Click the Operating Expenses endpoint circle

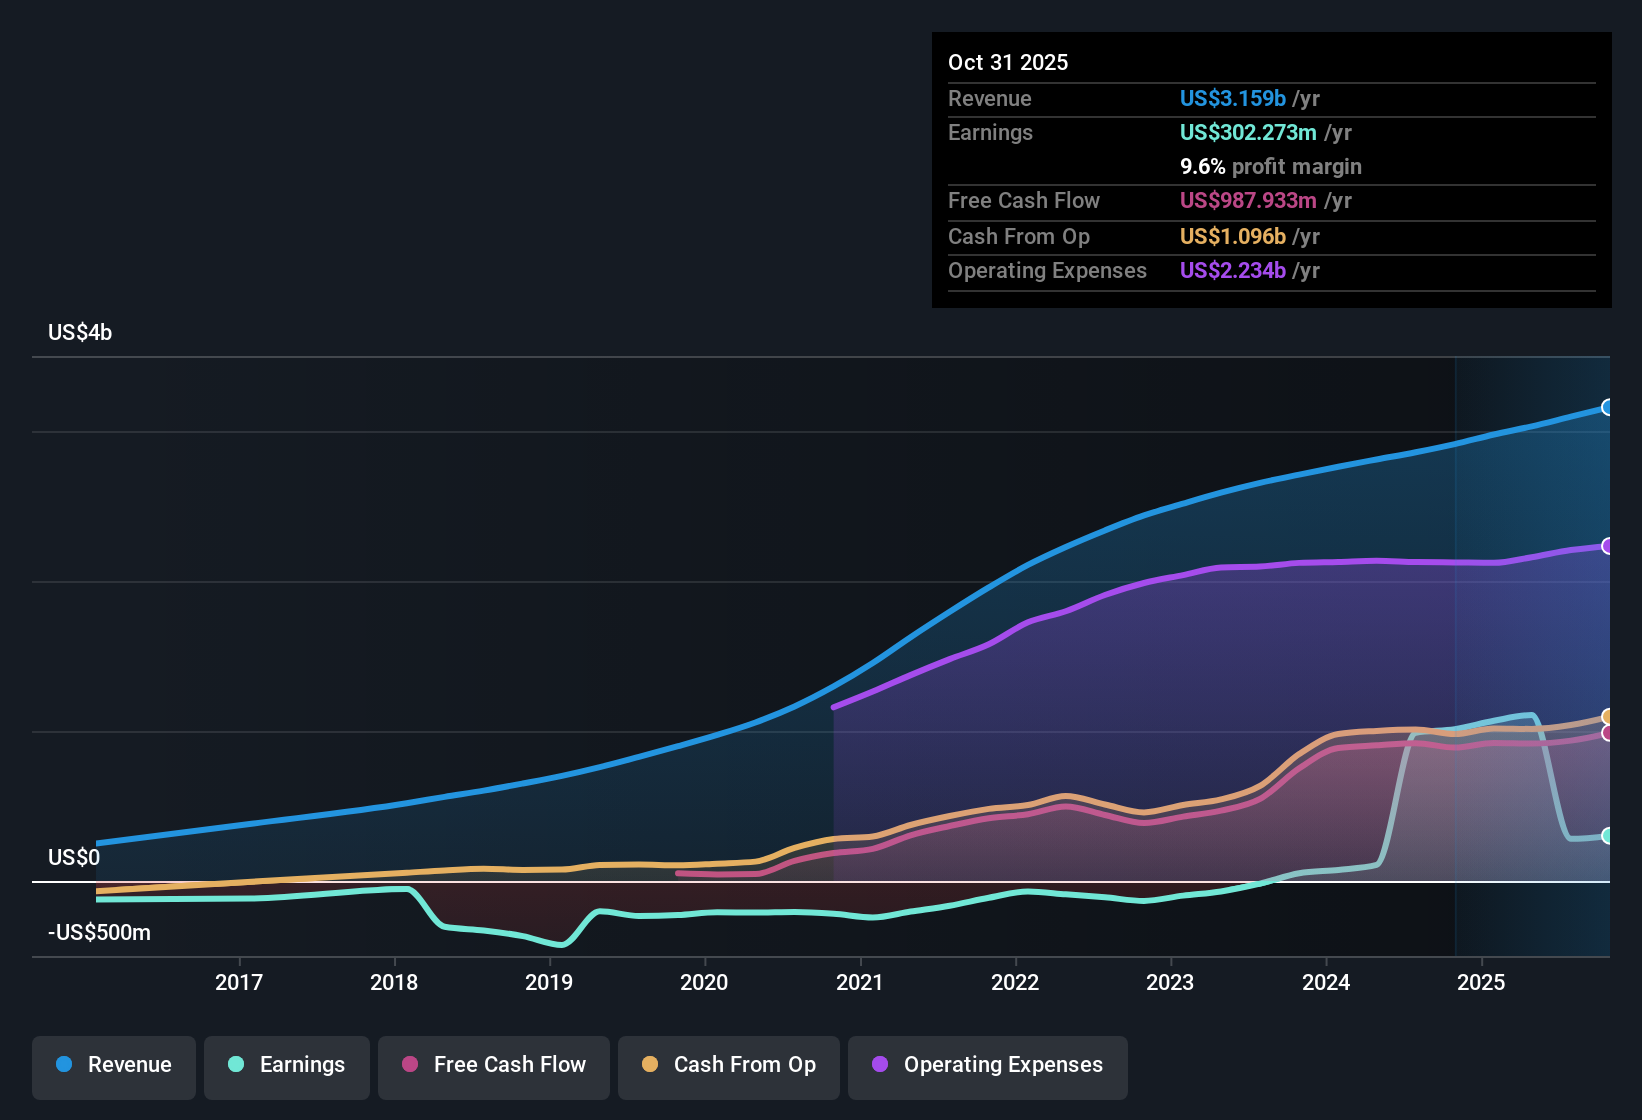coord(1607,546)
